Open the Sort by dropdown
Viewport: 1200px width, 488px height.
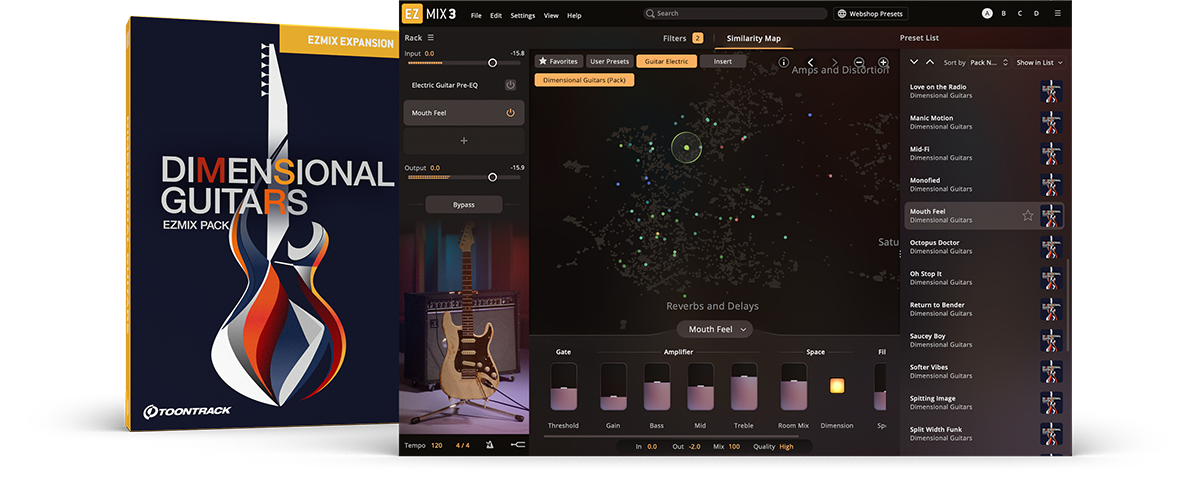(990, 62)
